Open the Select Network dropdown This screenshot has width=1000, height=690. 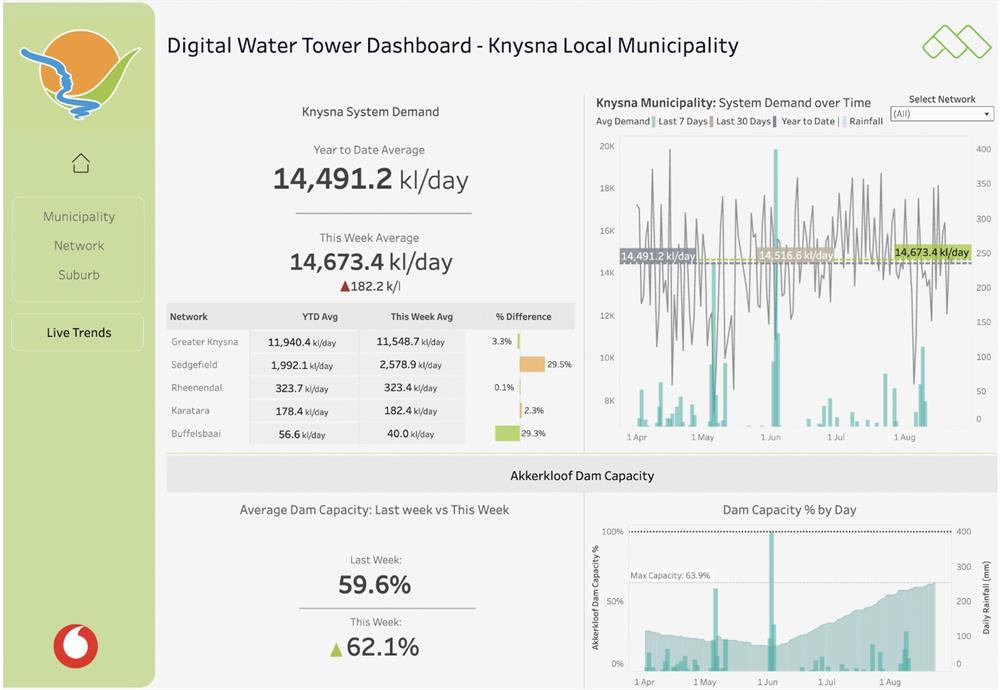[942, 114]
